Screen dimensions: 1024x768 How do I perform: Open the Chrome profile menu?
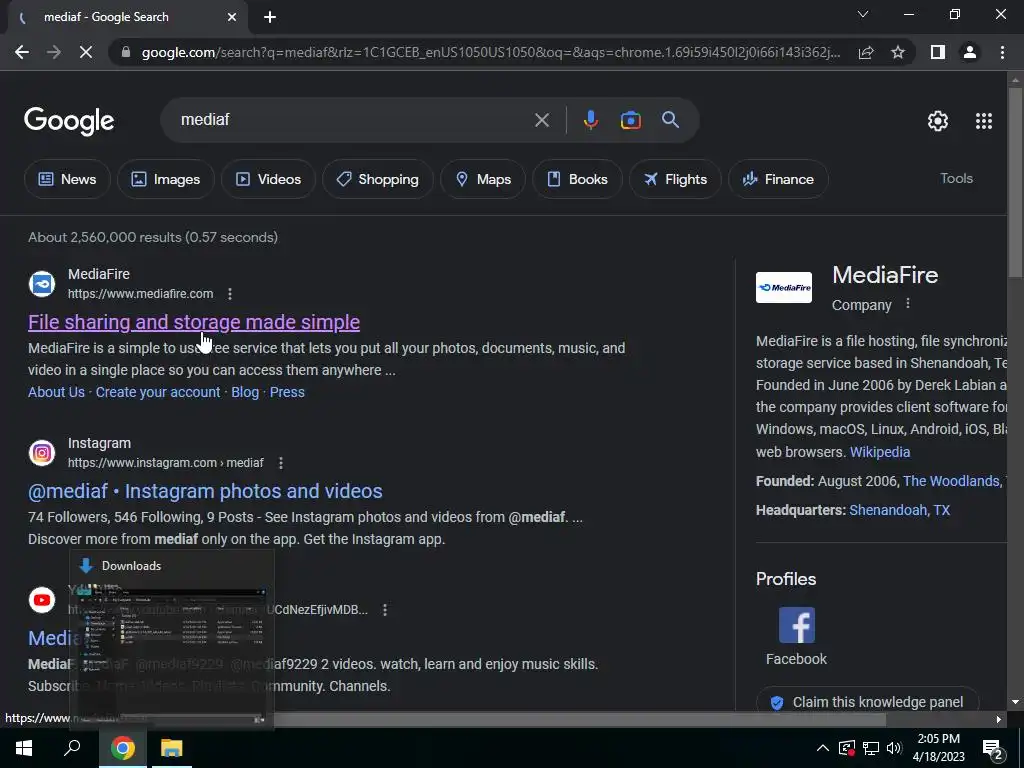970,52
